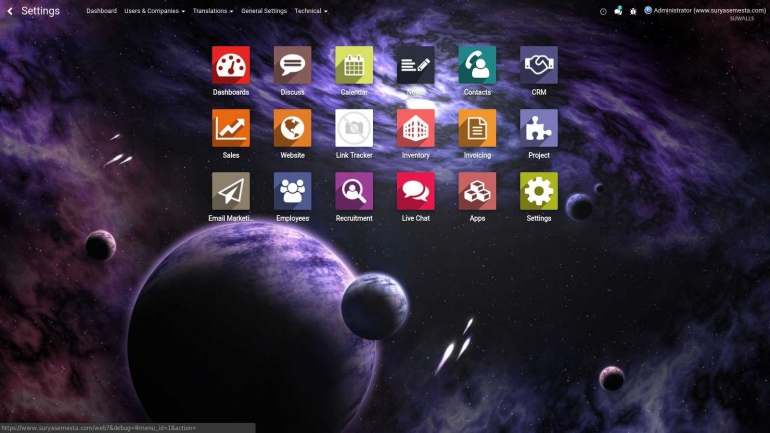Launch the CRM handshake app
The height and width of the screenshot is (433, 770).
click(x=539, y=65)
